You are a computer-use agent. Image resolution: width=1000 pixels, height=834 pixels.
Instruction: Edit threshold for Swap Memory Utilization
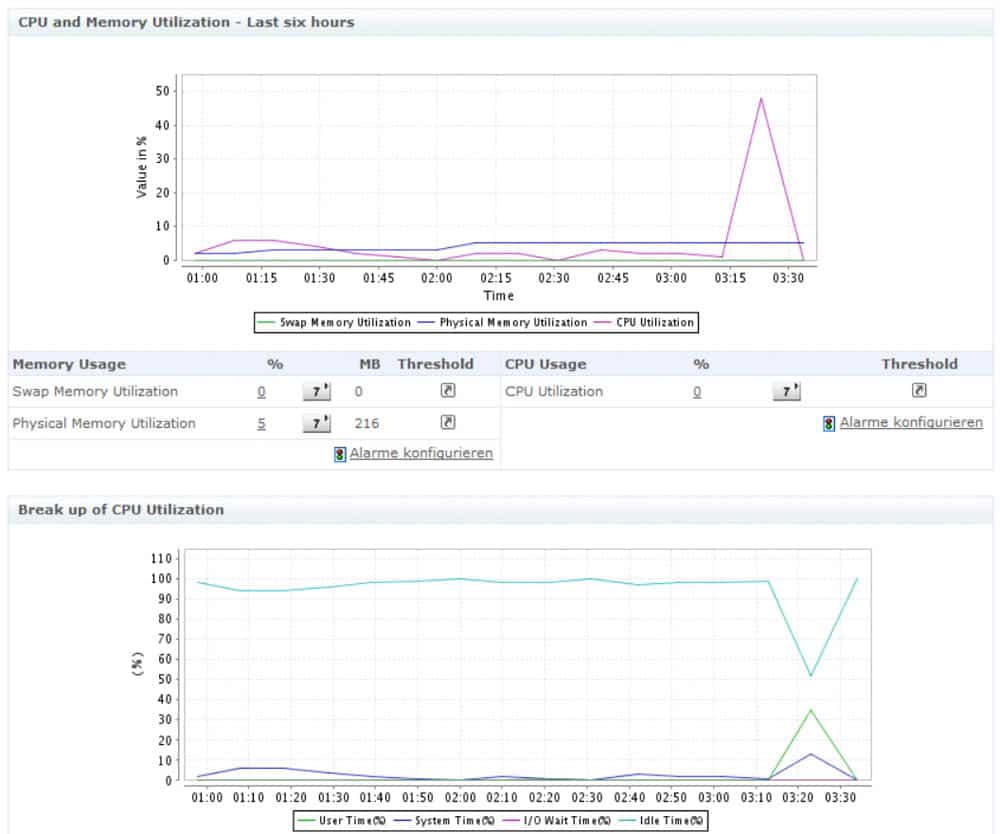[x=448, y=390]
